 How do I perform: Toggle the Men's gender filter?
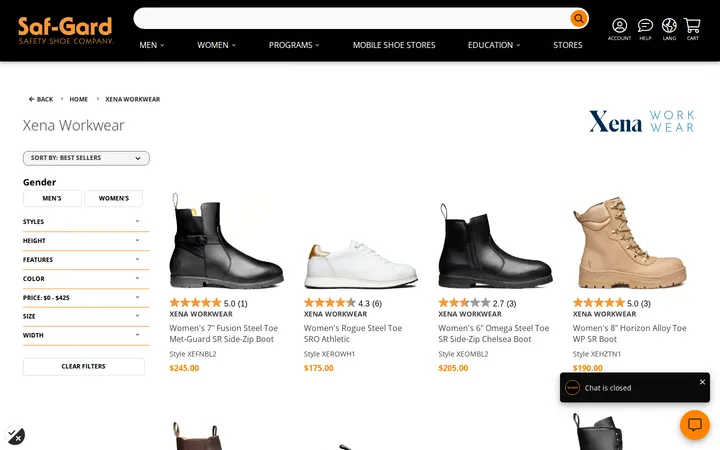point(52,198)
